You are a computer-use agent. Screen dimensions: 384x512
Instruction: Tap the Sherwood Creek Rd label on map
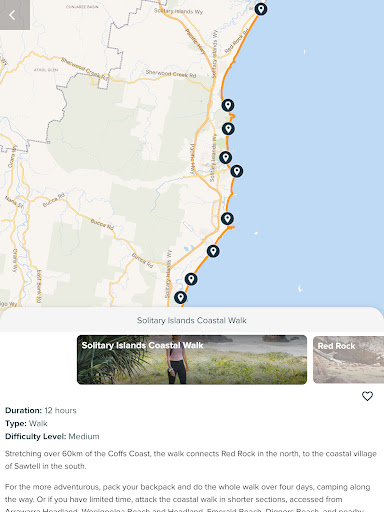pyautogui.click(x=171, y=74)
